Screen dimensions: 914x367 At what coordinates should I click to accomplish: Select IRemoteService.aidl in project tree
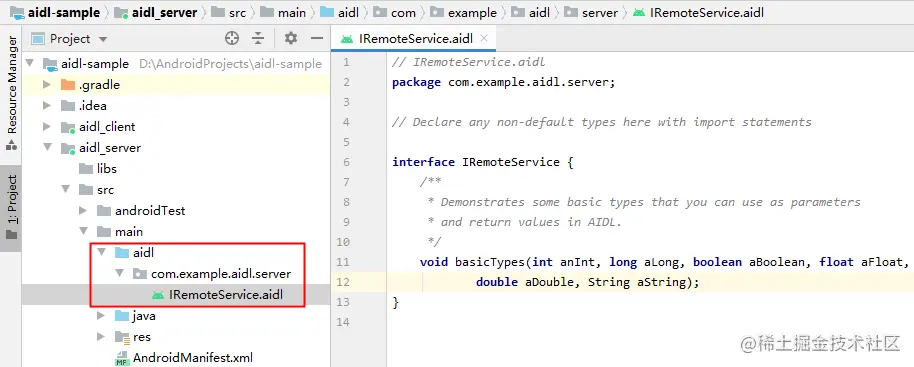pyautogui.click(x=226, y=295)
